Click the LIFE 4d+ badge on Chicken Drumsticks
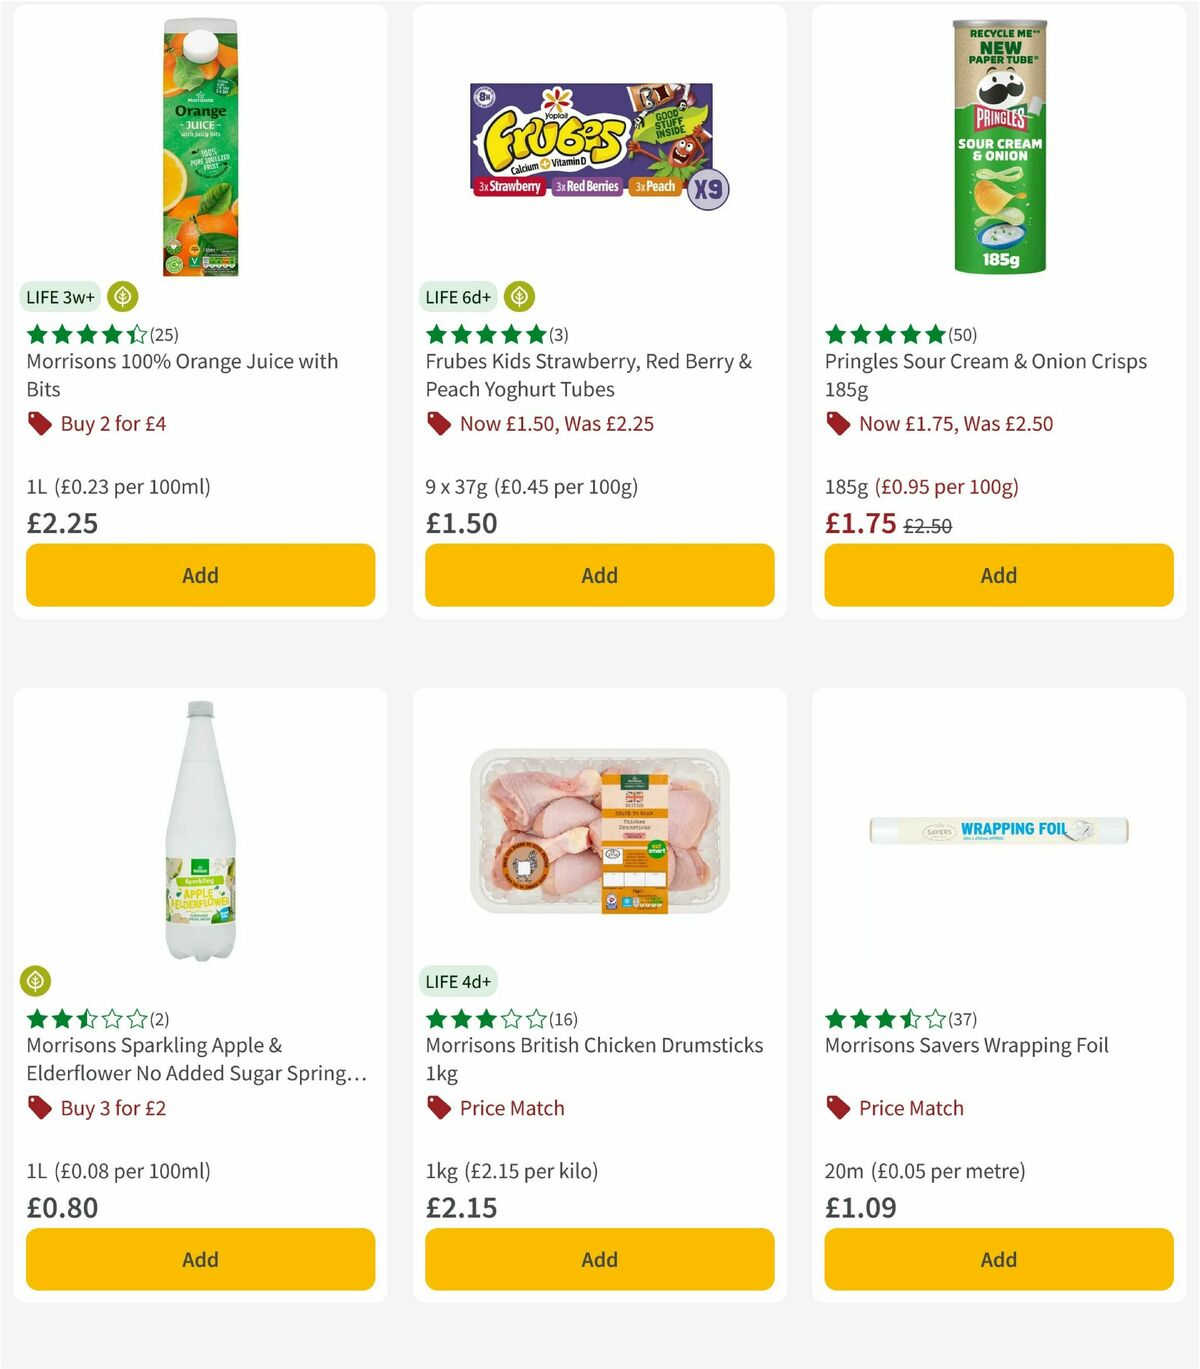 (x=458, y=981)
